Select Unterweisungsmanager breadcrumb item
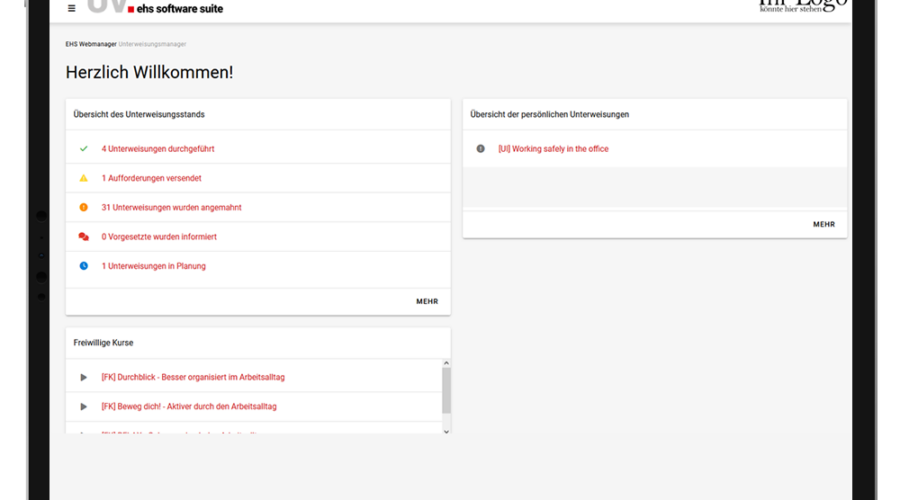The height and width of the screenshot is (500, 900). (x=152, y=44)
